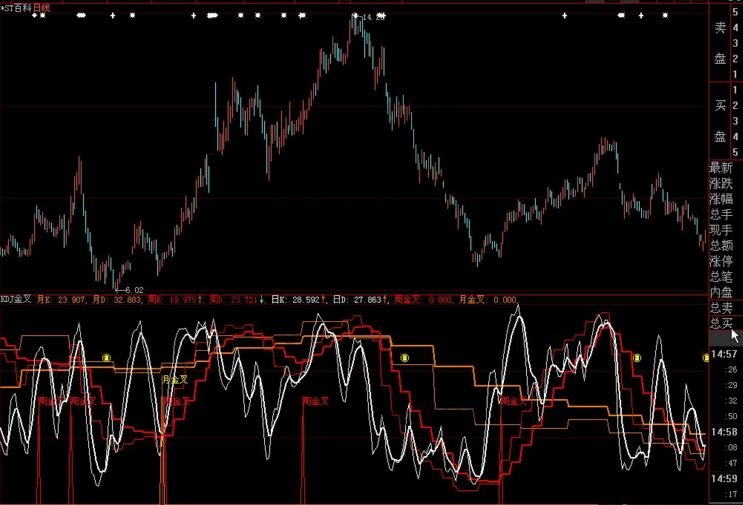Click the yellow circle marker nearest the time column
The image size is (743, 505).
click(636, 357)
